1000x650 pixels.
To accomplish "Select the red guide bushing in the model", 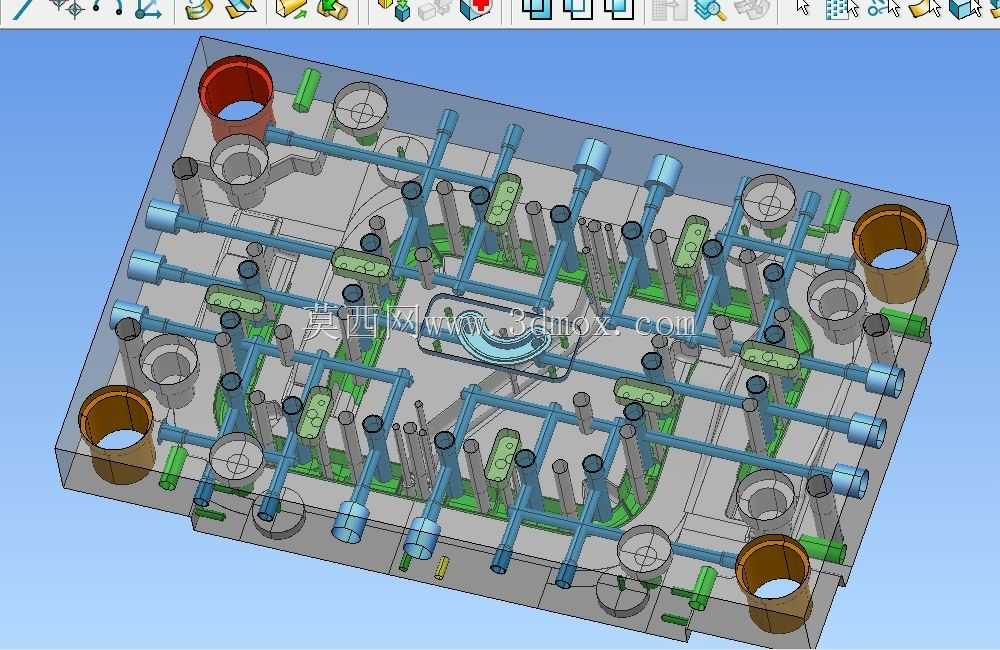I will click(x=237, y=99).
